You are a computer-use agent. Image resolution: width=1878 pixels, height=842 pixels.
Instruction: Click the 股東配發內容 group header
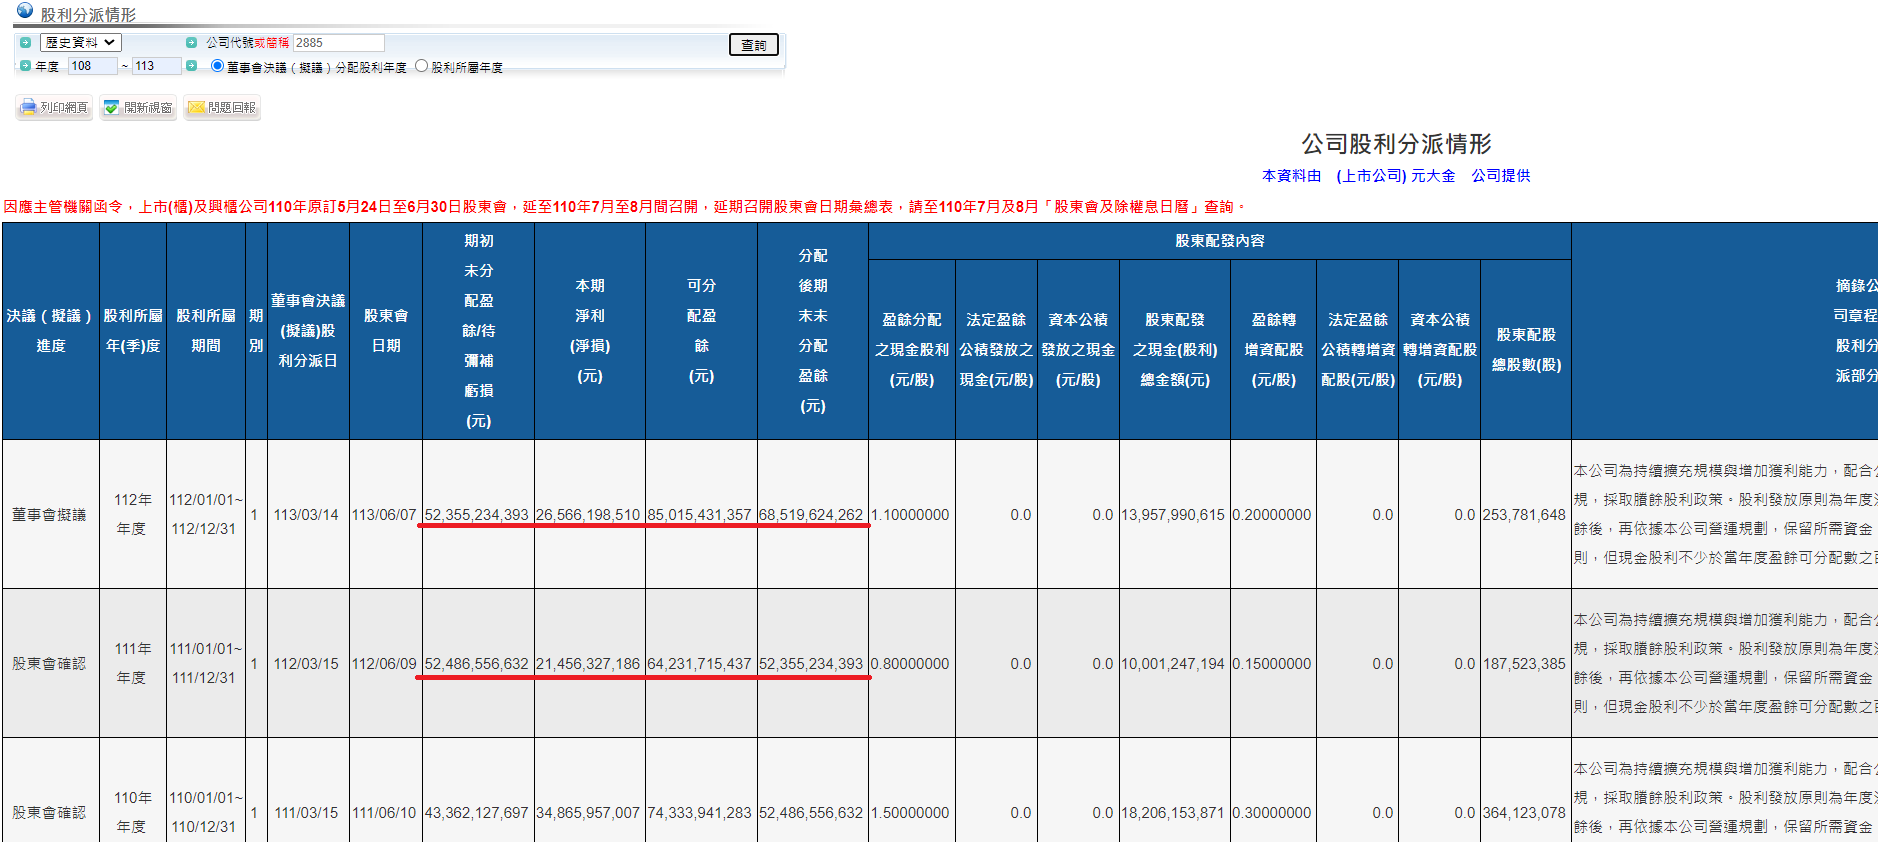tap(1219, 241)
